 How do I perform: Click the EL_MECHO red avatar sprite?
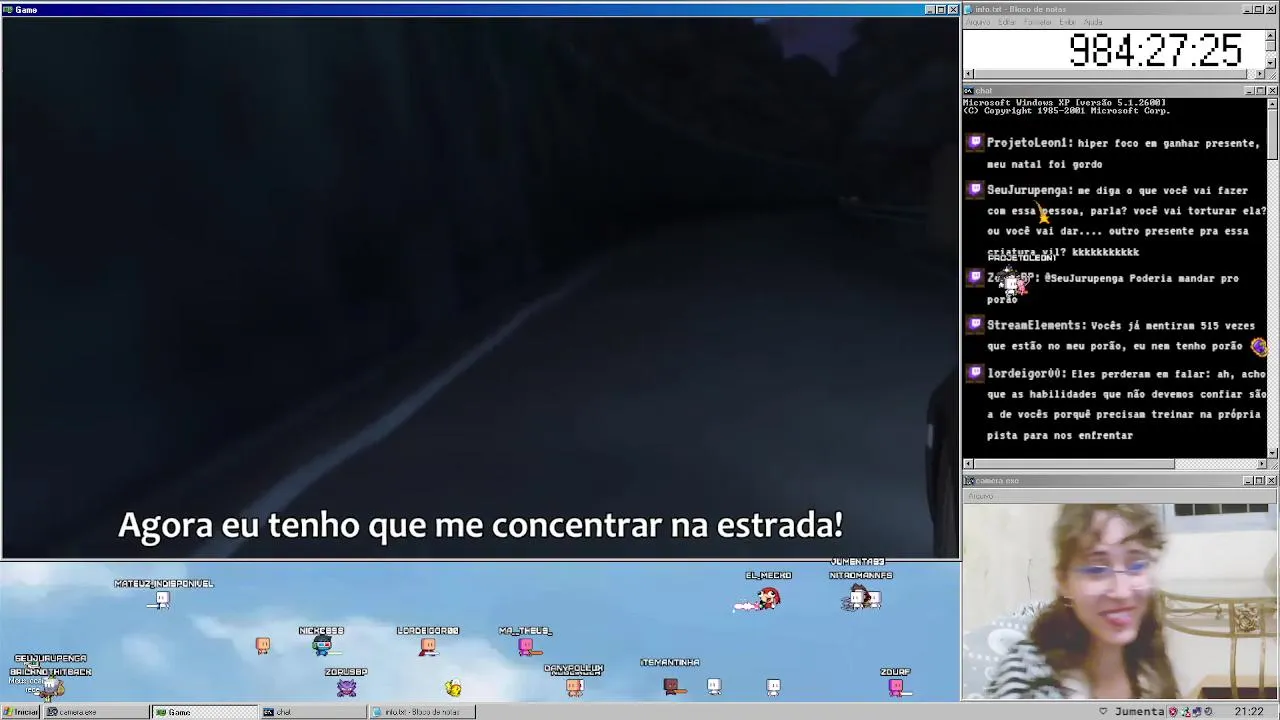pos(767,598)
